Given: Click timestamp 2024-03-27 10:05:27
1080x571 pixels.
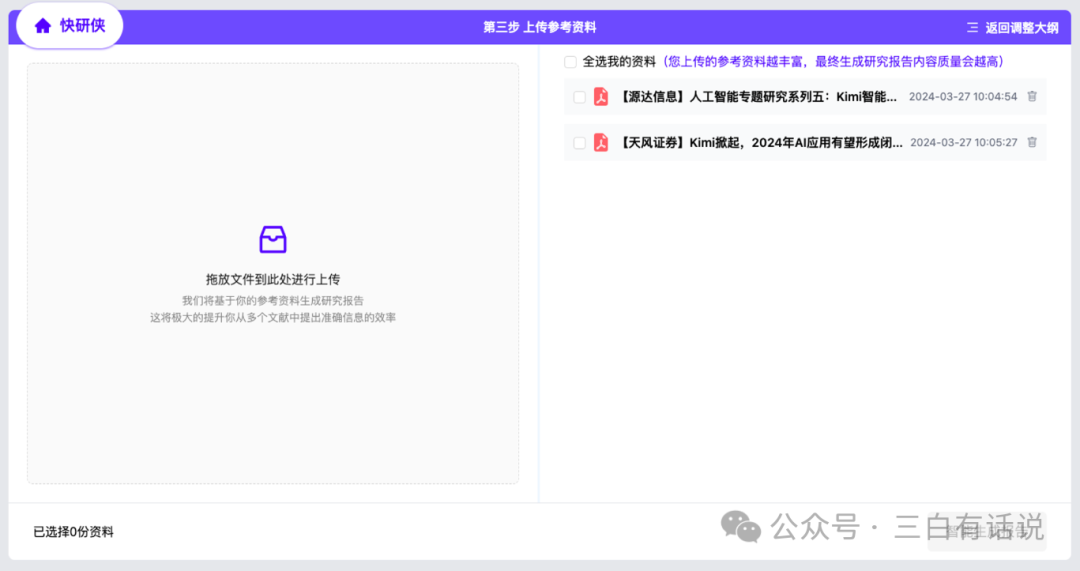Looking at the screenshot, I should 964,142.
